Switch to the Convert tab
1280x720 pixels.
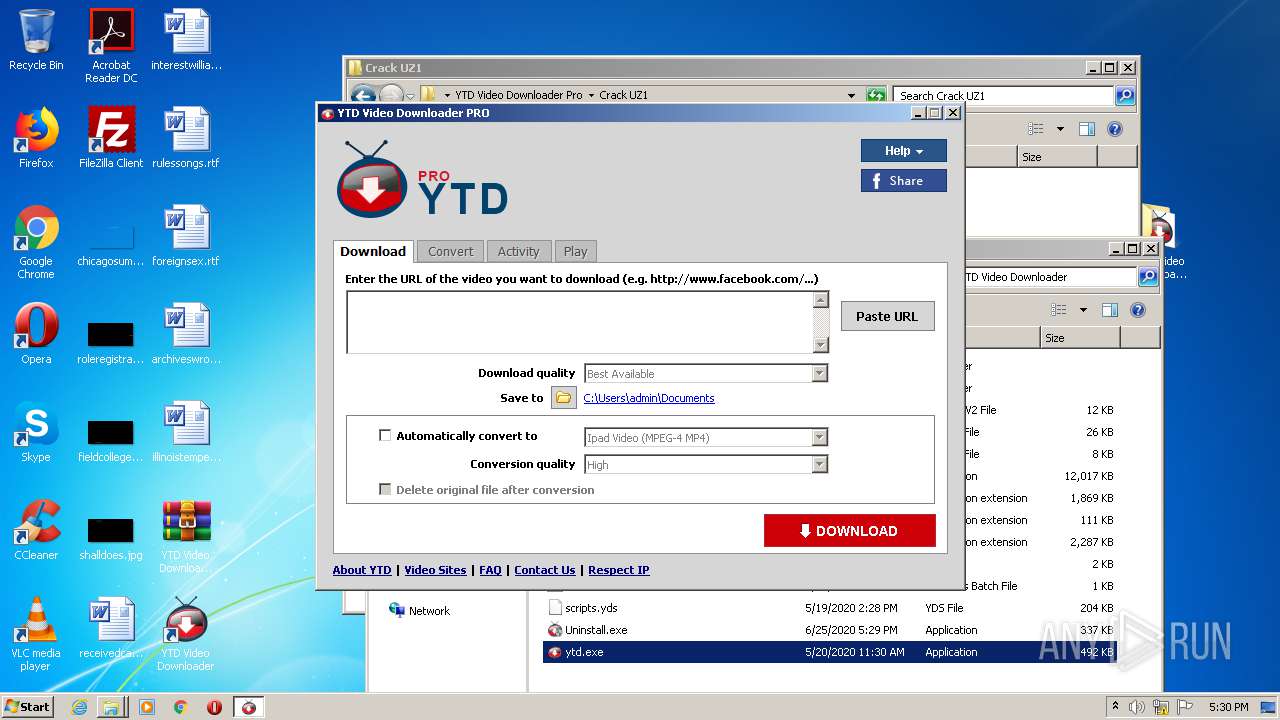point(450,251)
